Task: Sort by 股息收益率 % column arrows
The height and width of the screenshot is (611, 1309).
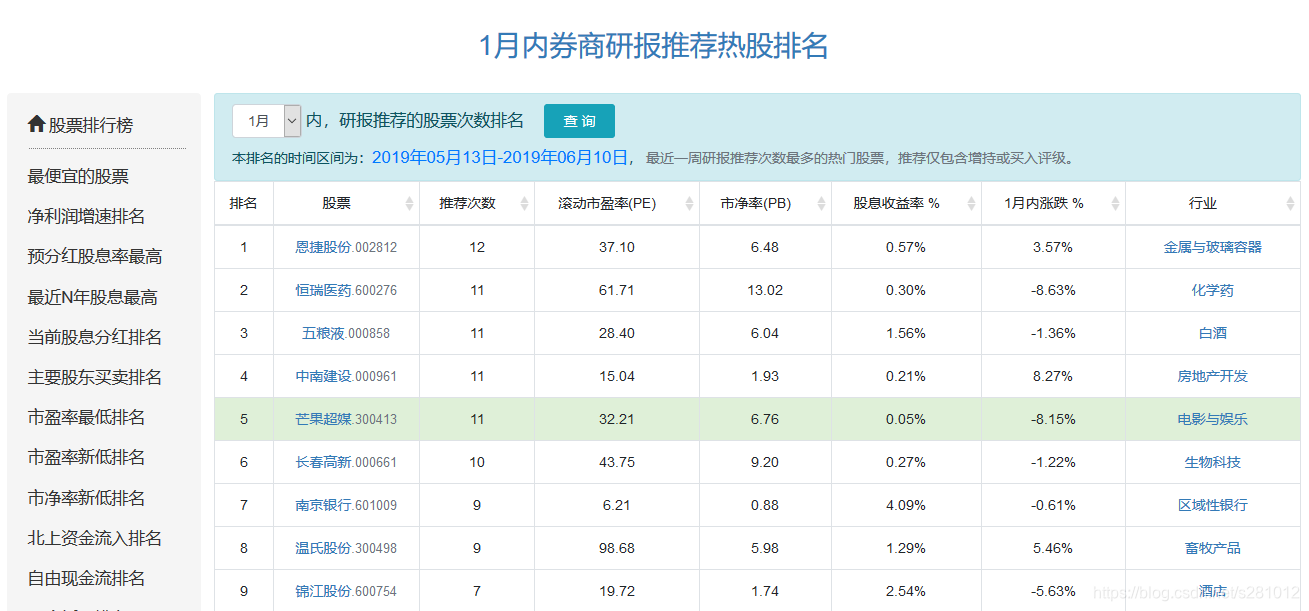Action: click(x=971, y=203)
